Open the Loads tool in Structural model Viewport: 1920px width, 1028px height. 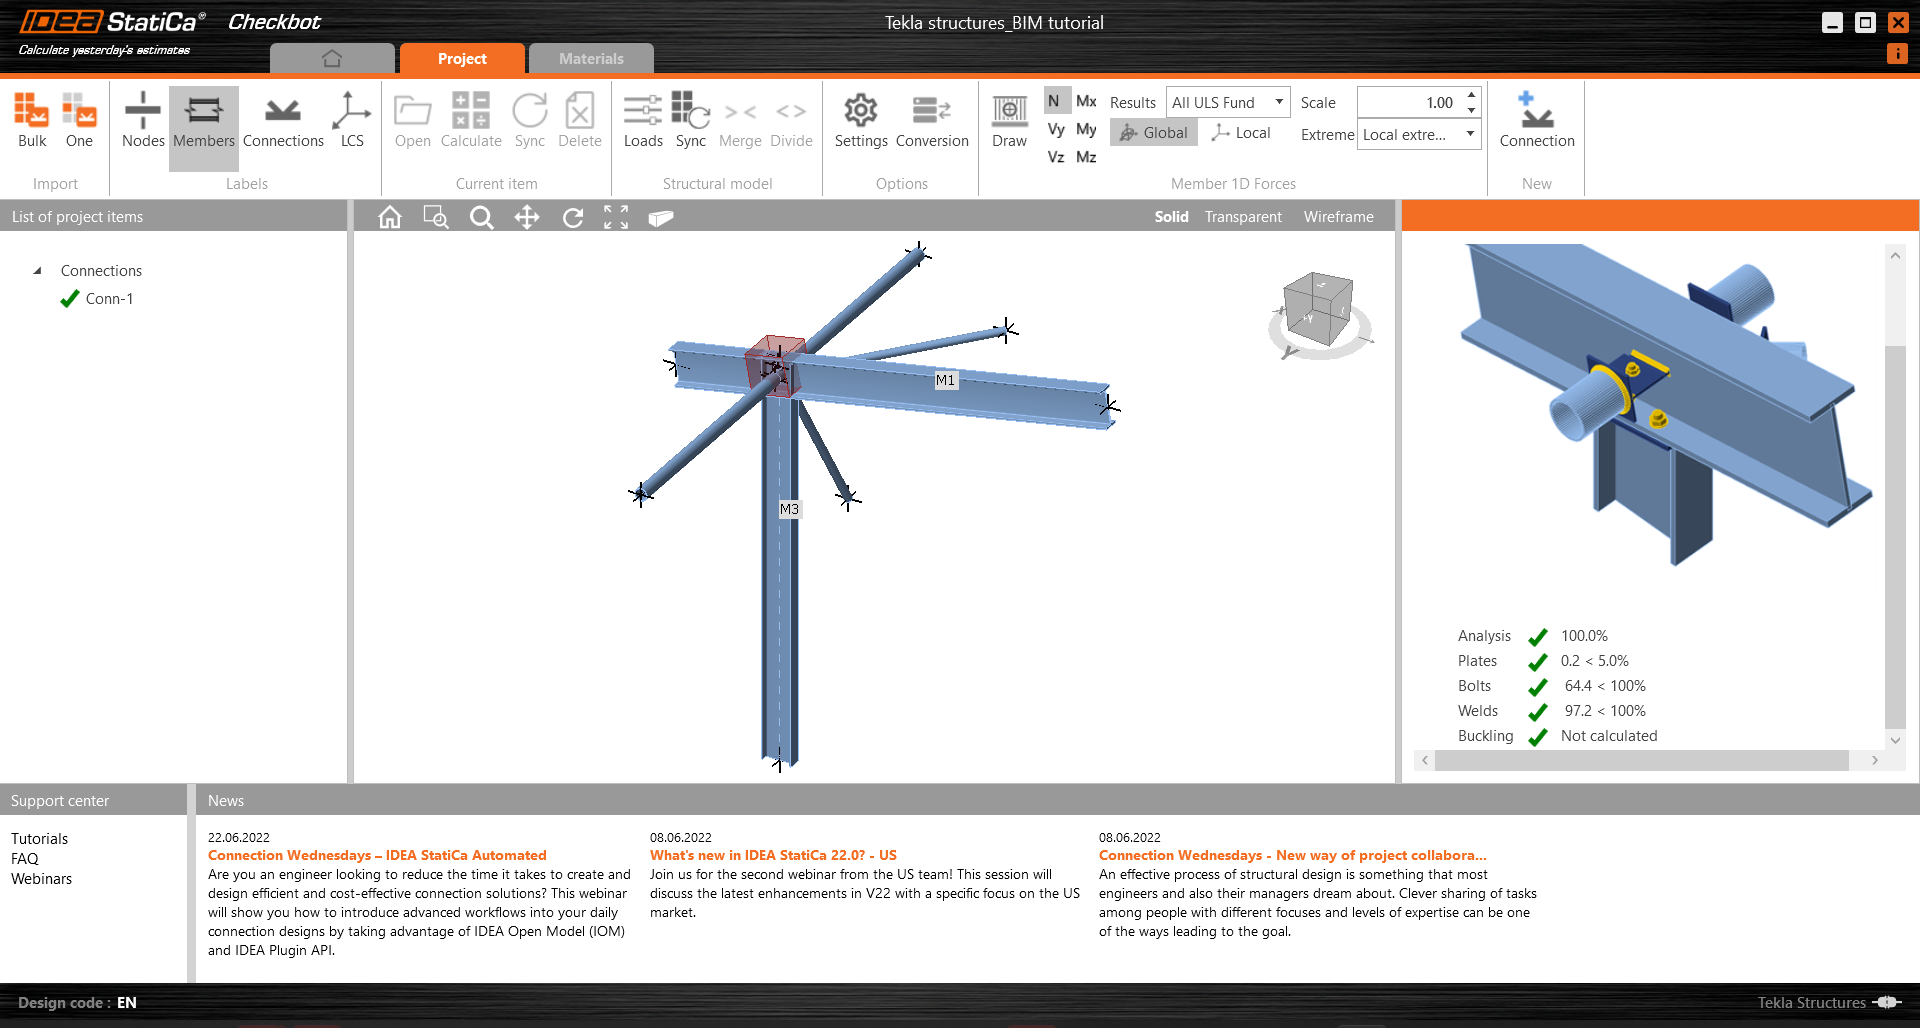click(643, 120)
